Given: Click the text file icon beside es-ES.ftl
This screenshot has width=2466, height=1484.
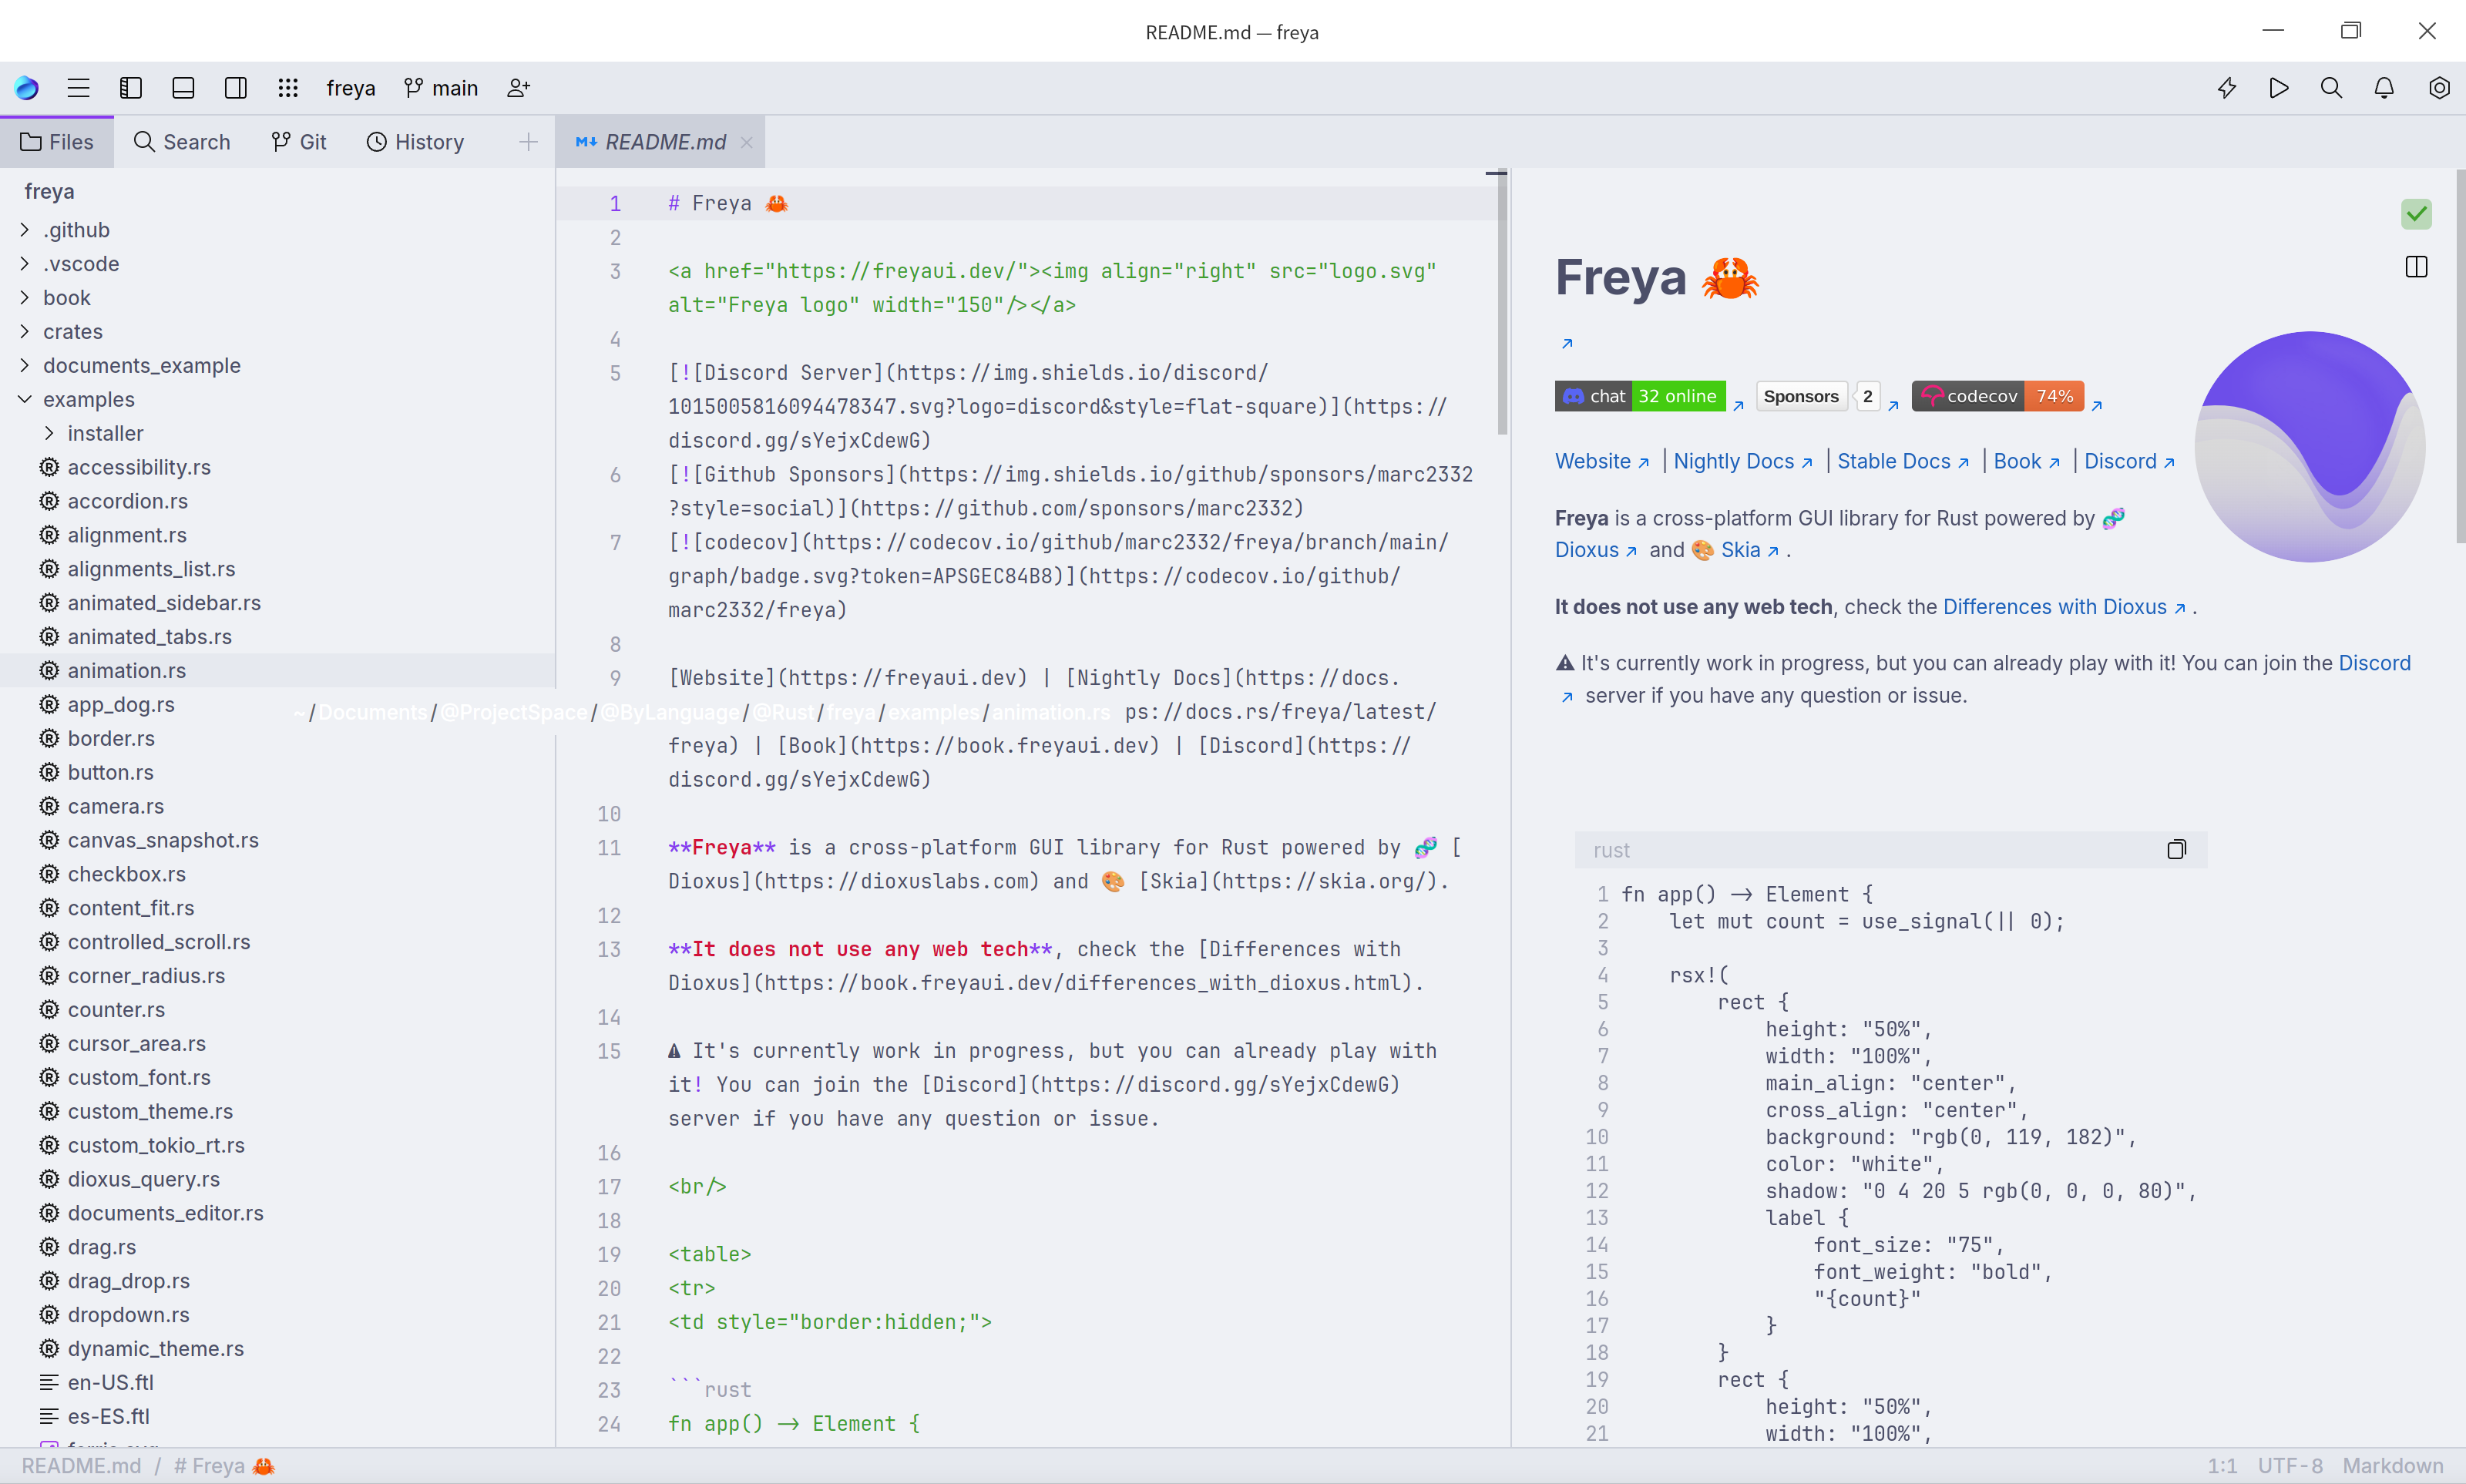Looking at the screenshot, I should tap(49, 1417).
